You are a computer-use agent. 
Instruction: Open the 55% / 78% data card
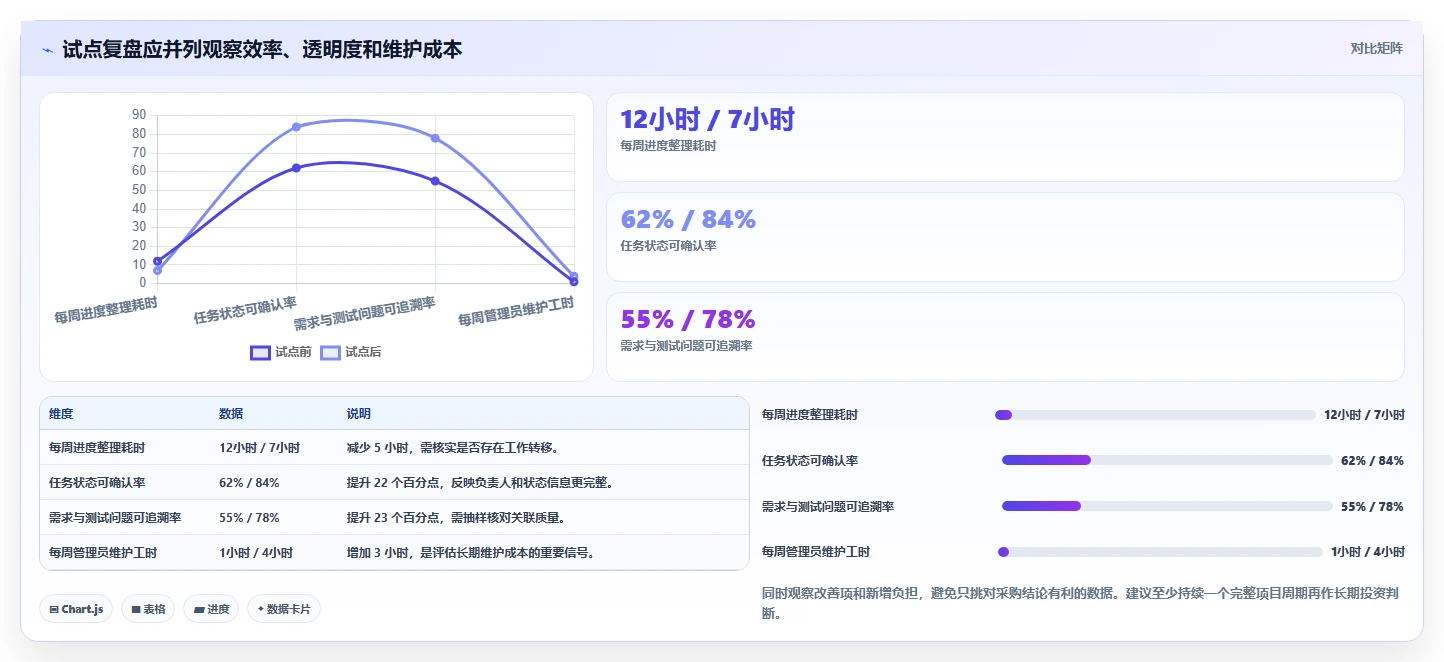(1005, 337)
